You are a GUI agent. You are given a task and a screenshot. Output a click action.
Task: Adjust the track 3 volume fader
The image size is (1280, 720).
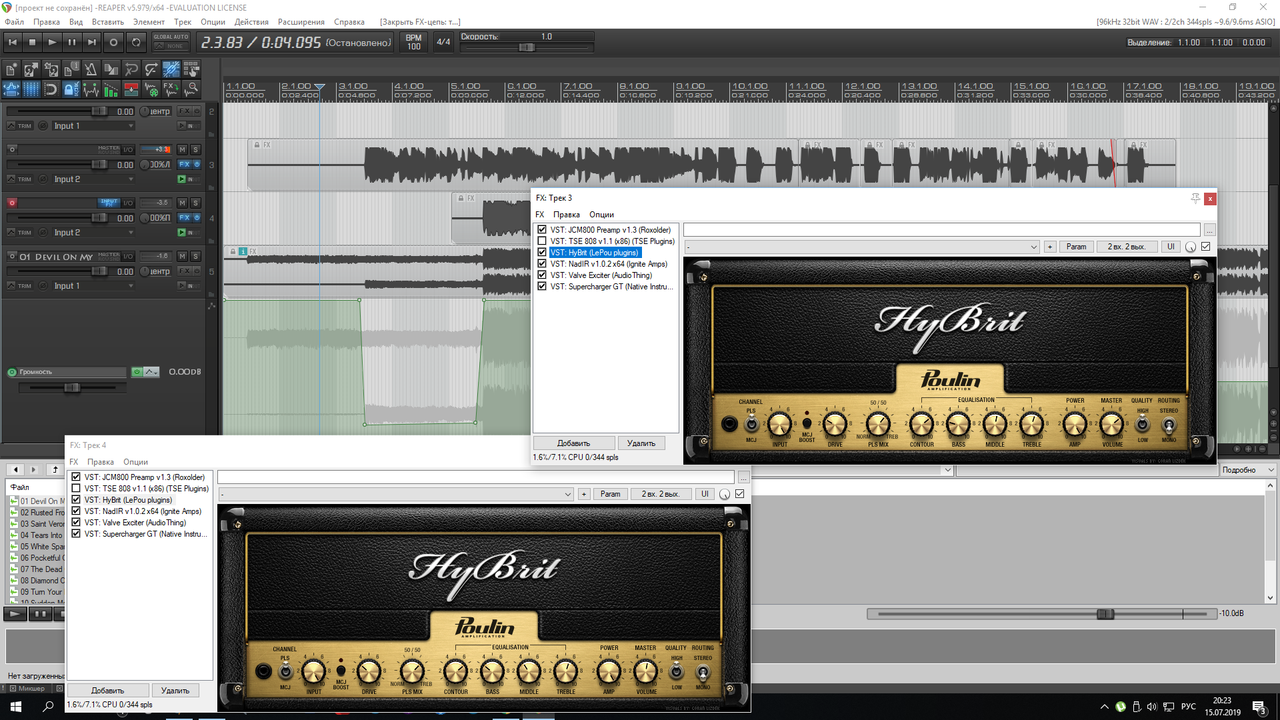click(x=100, y=164)
